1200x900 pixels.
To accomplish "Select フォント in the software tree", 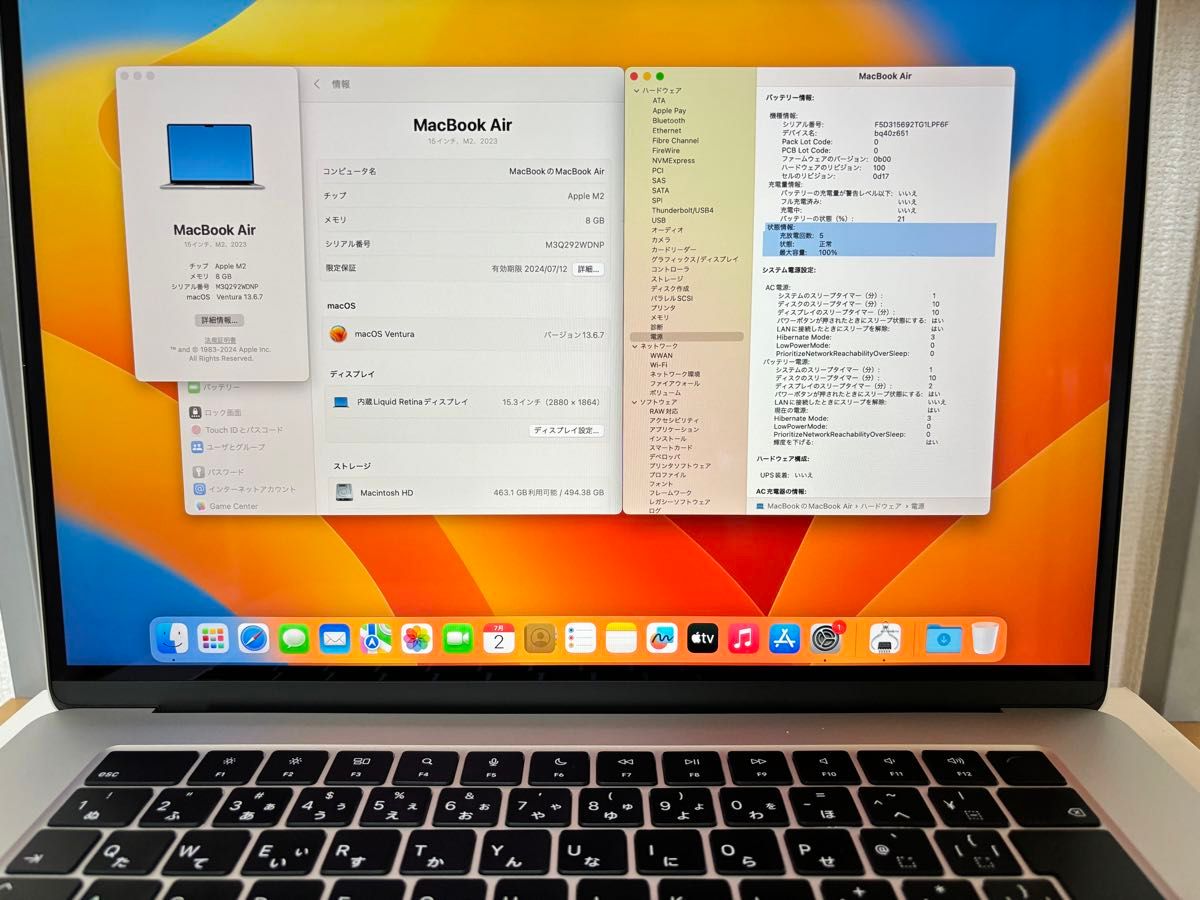I will pos(661,484).
